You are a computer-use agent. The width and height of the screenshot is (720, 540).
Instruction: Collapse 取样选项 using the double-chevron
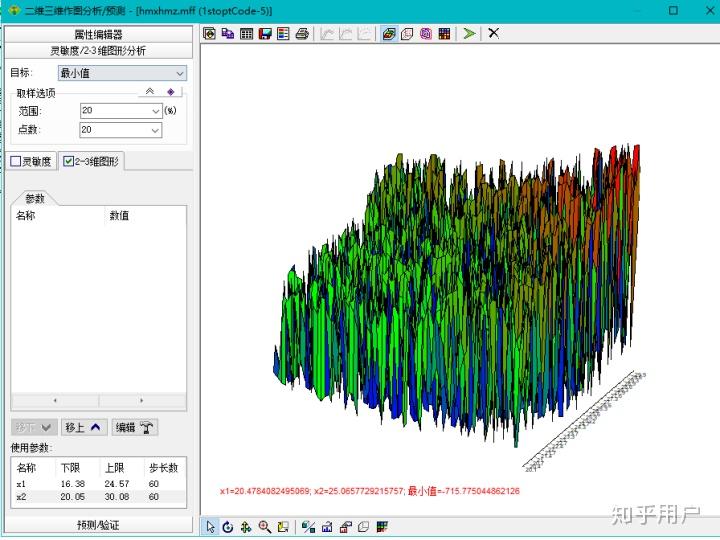click(x=150, y=91)
